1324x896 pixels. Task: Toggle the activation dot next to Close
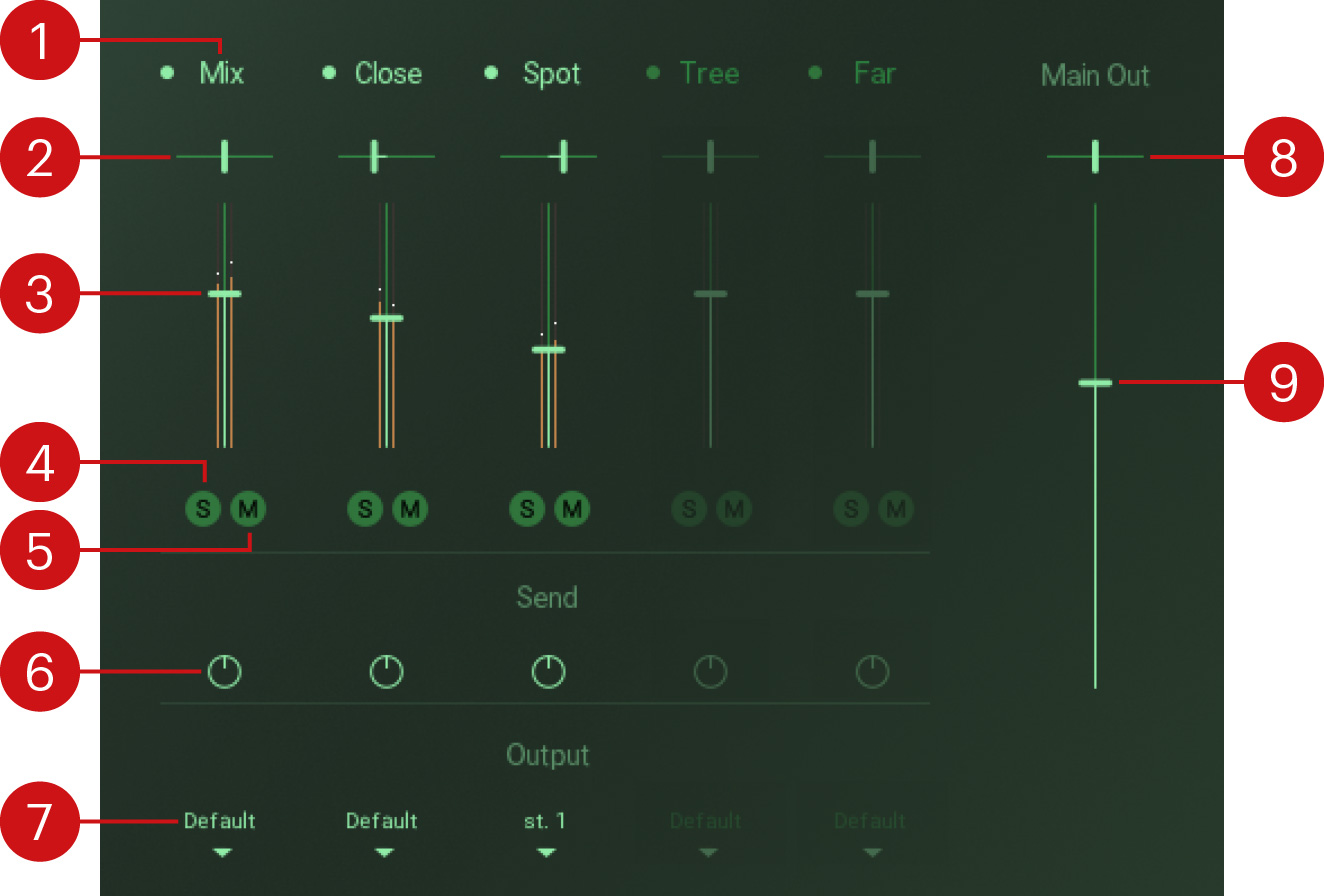[x=329, y=72]
